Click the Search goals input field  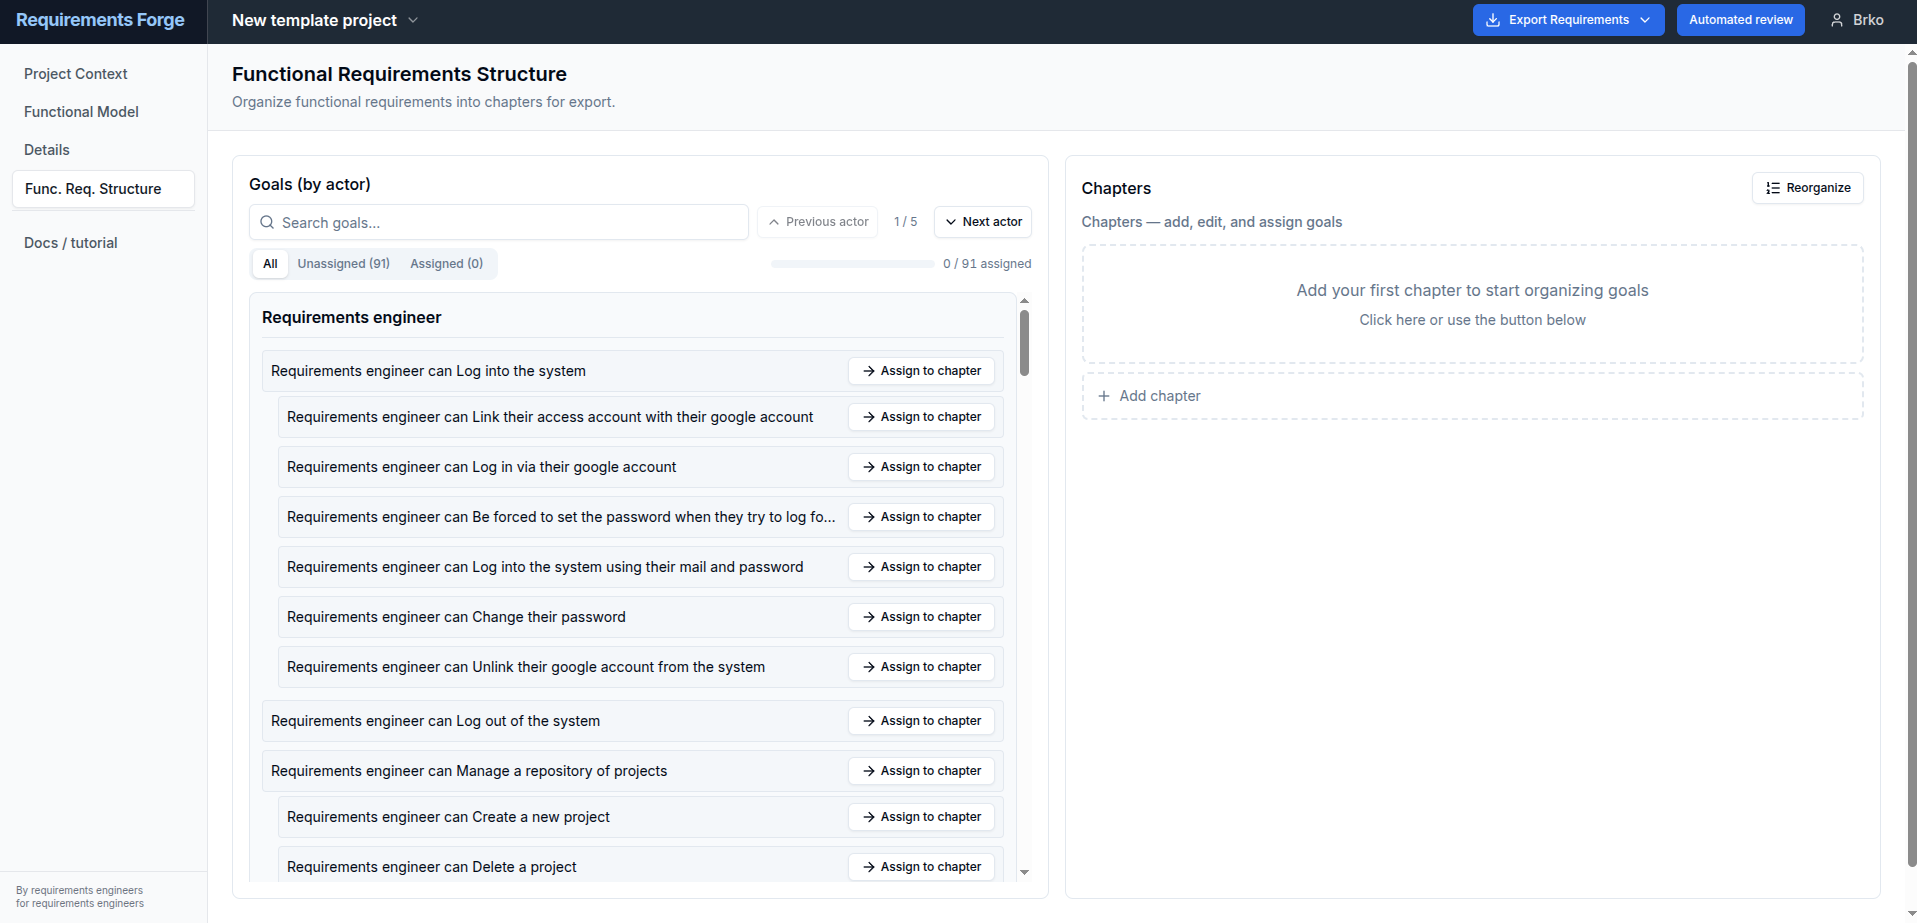[498, 222]
